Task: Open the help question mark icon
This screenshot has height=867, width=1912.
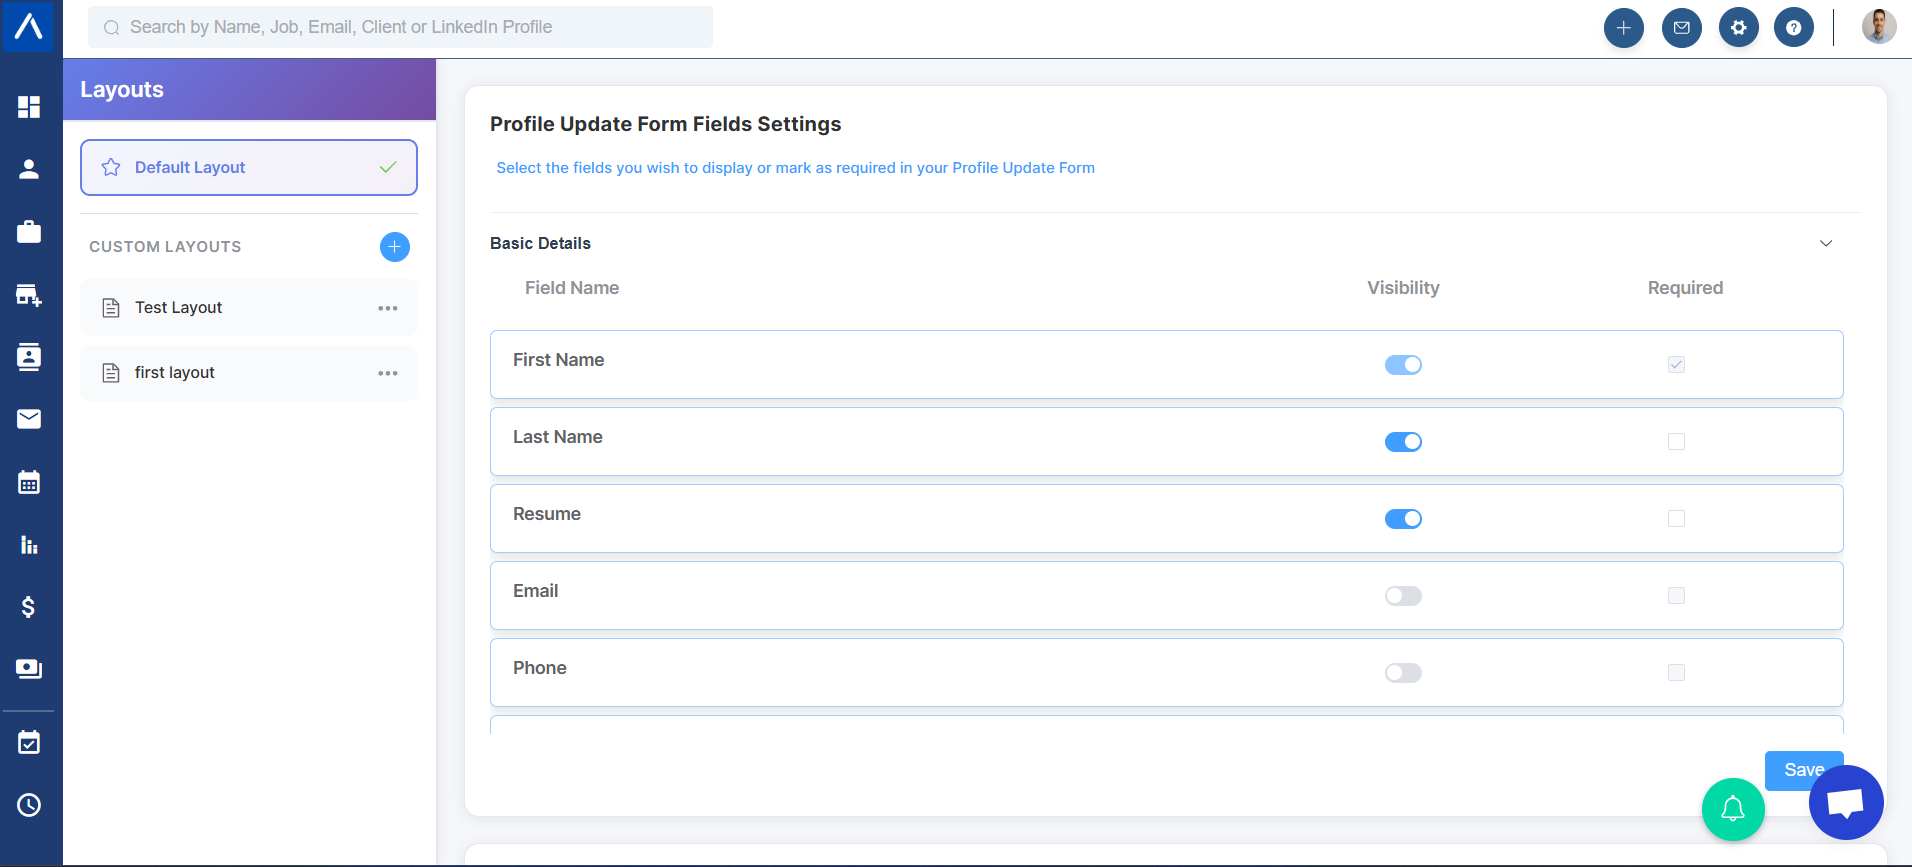Action: coord(1793,28)
